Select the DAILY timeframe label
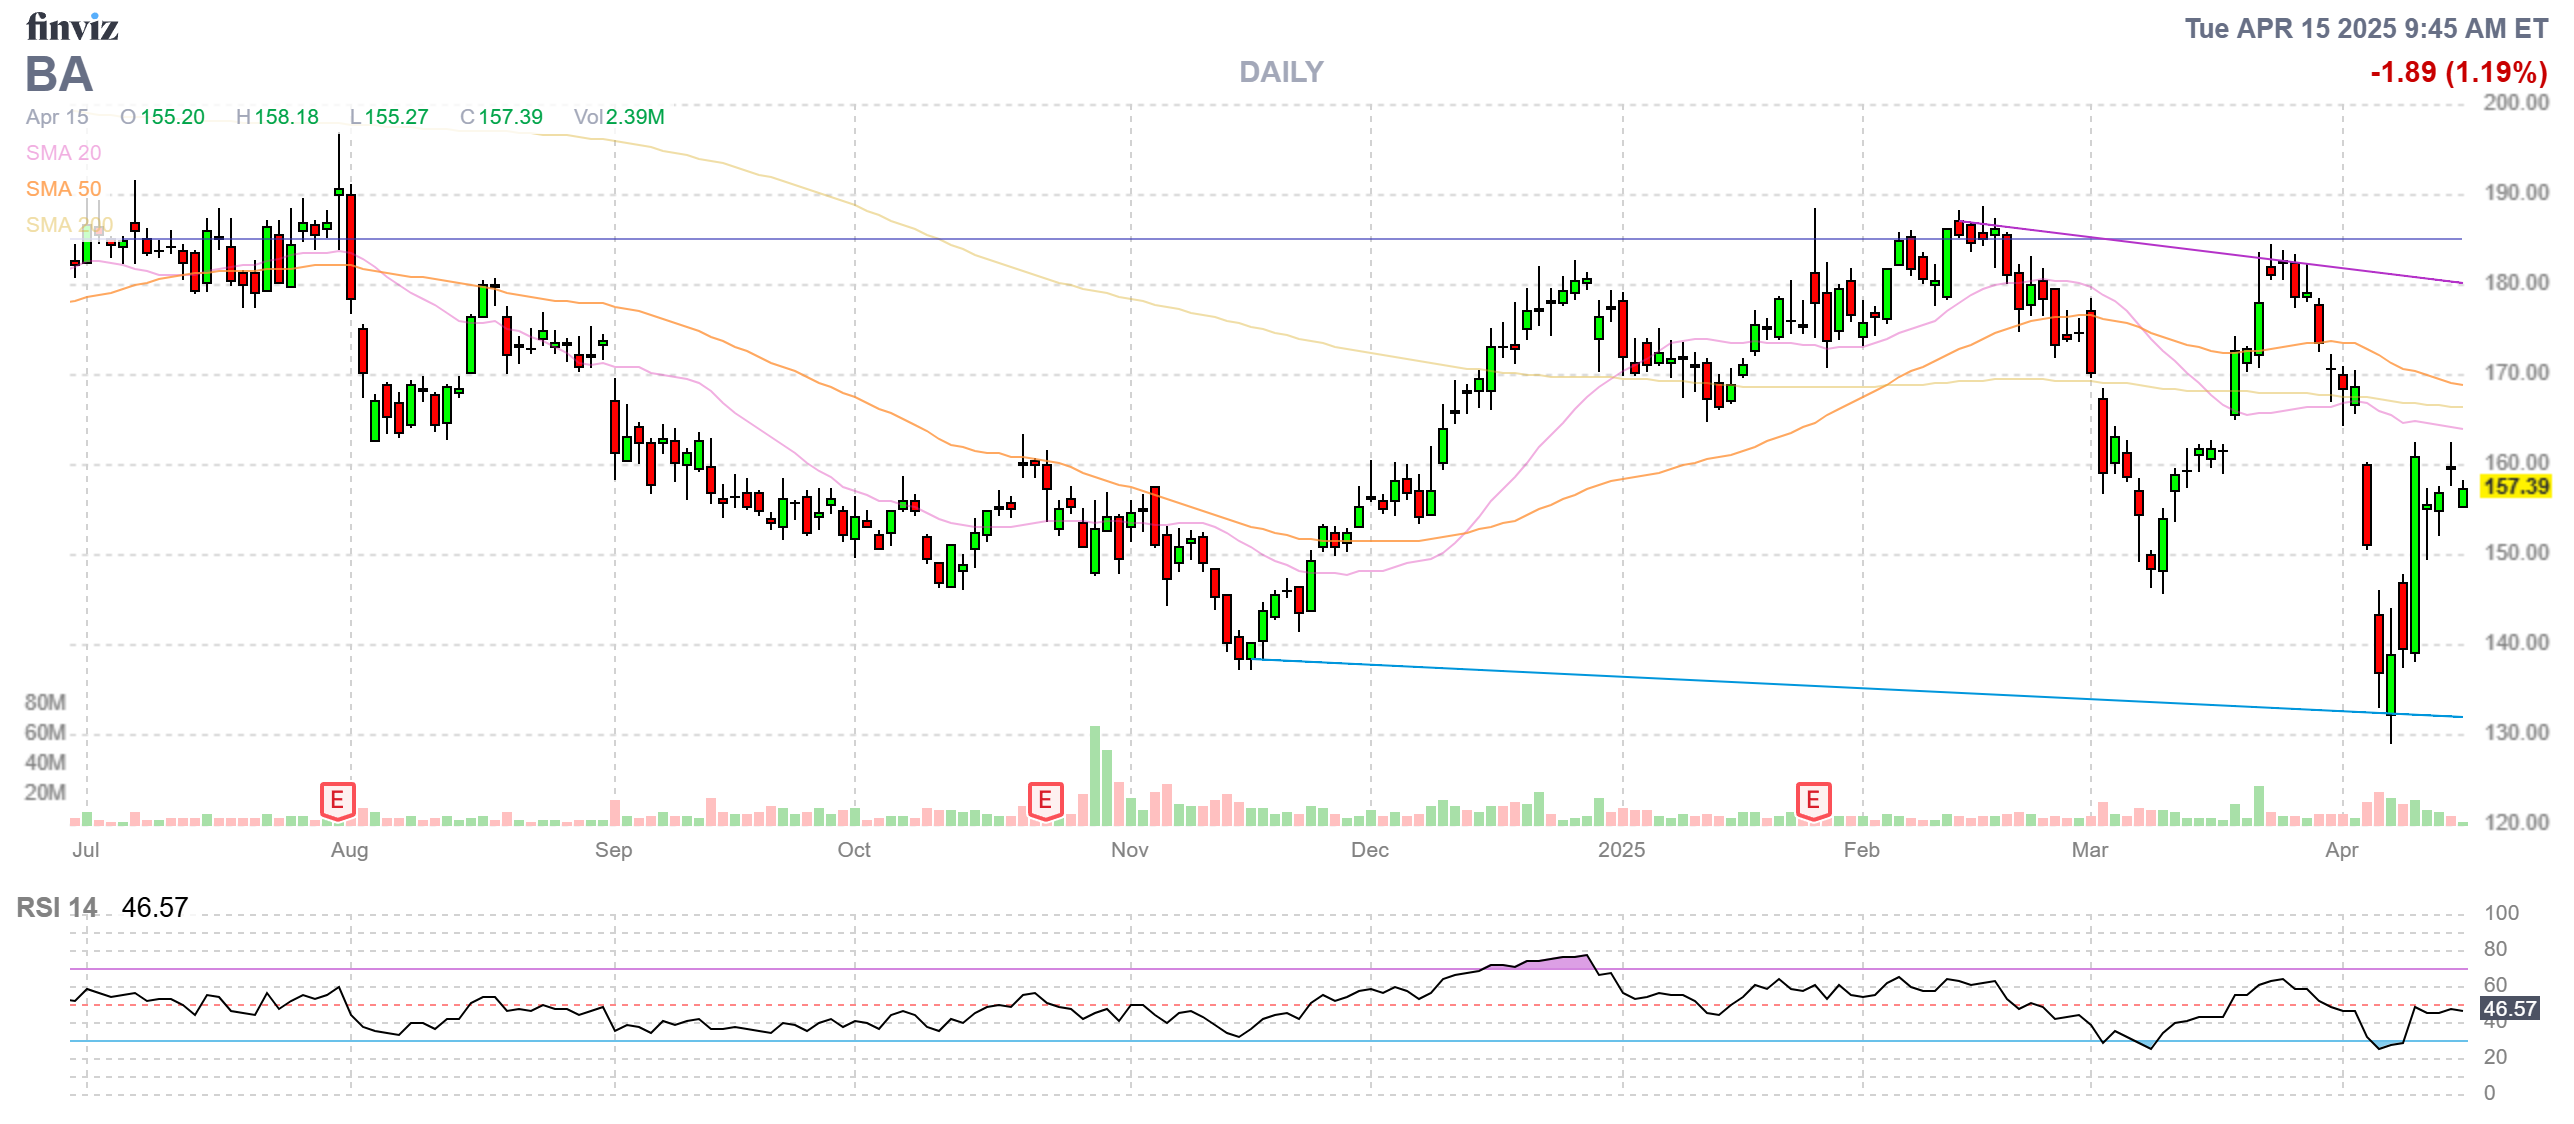Screen dimensions: 2574x1124 pos(1280,72)
